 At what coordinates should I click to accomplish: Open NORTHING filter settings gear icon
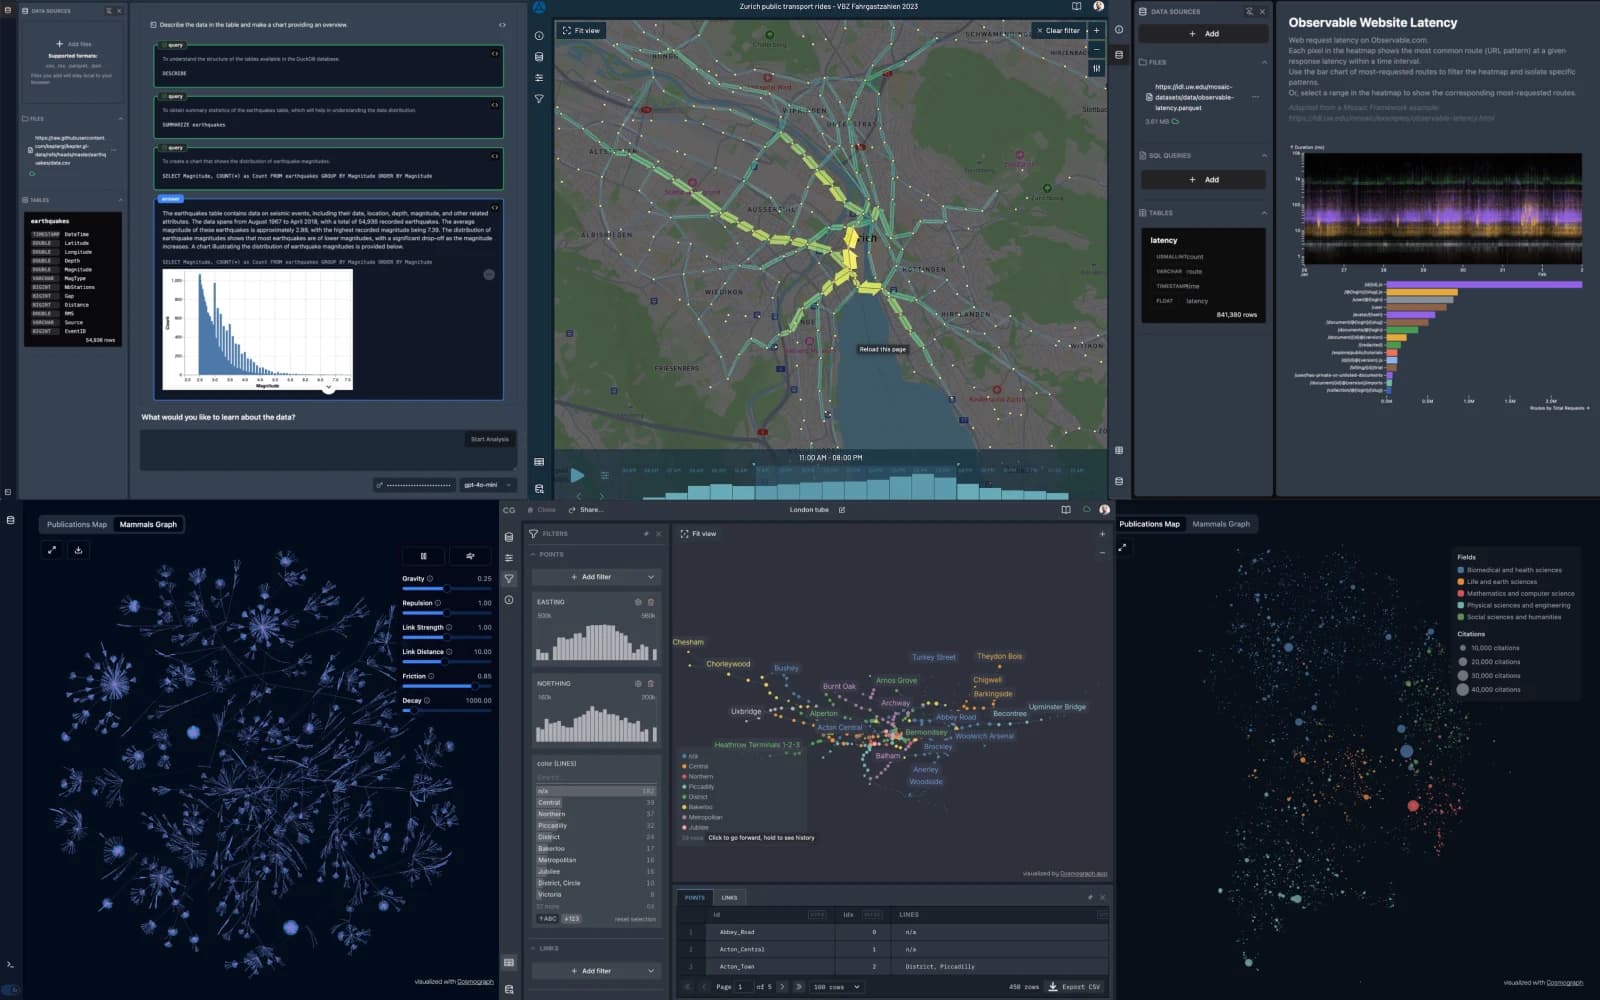point(638,684)
